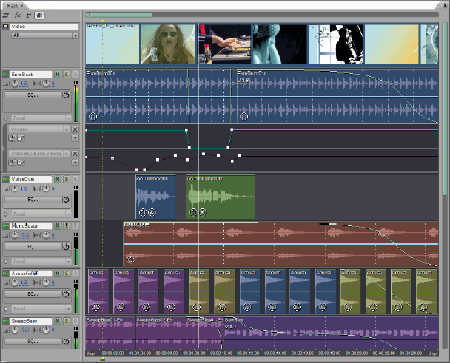Click the yellow playhead marker on the timeline ruler
450x363 pixels.
pyautogui.click(x=102, y=359)
